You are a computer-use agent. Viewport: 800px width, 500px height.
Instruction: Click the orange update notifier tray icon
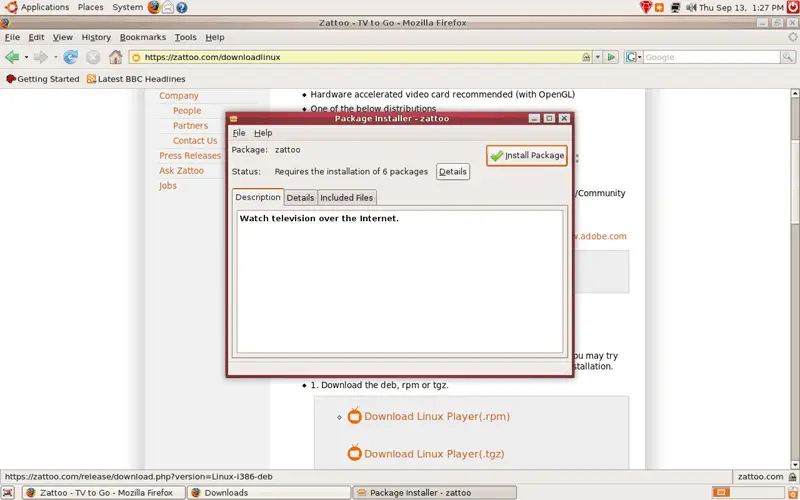(660, 8)
